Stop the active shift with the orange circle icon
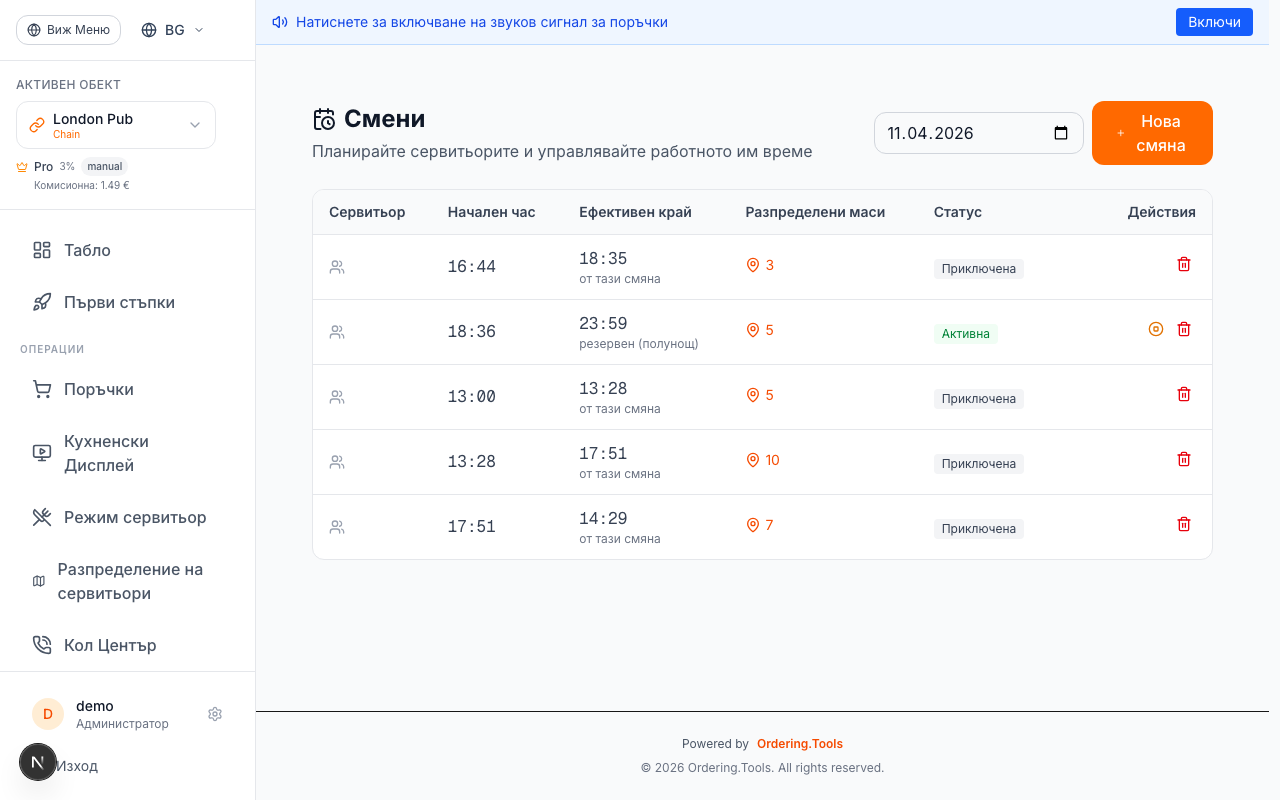Image resolution: width=1280 pixels, height=800 pixels. pos(1156,329)
